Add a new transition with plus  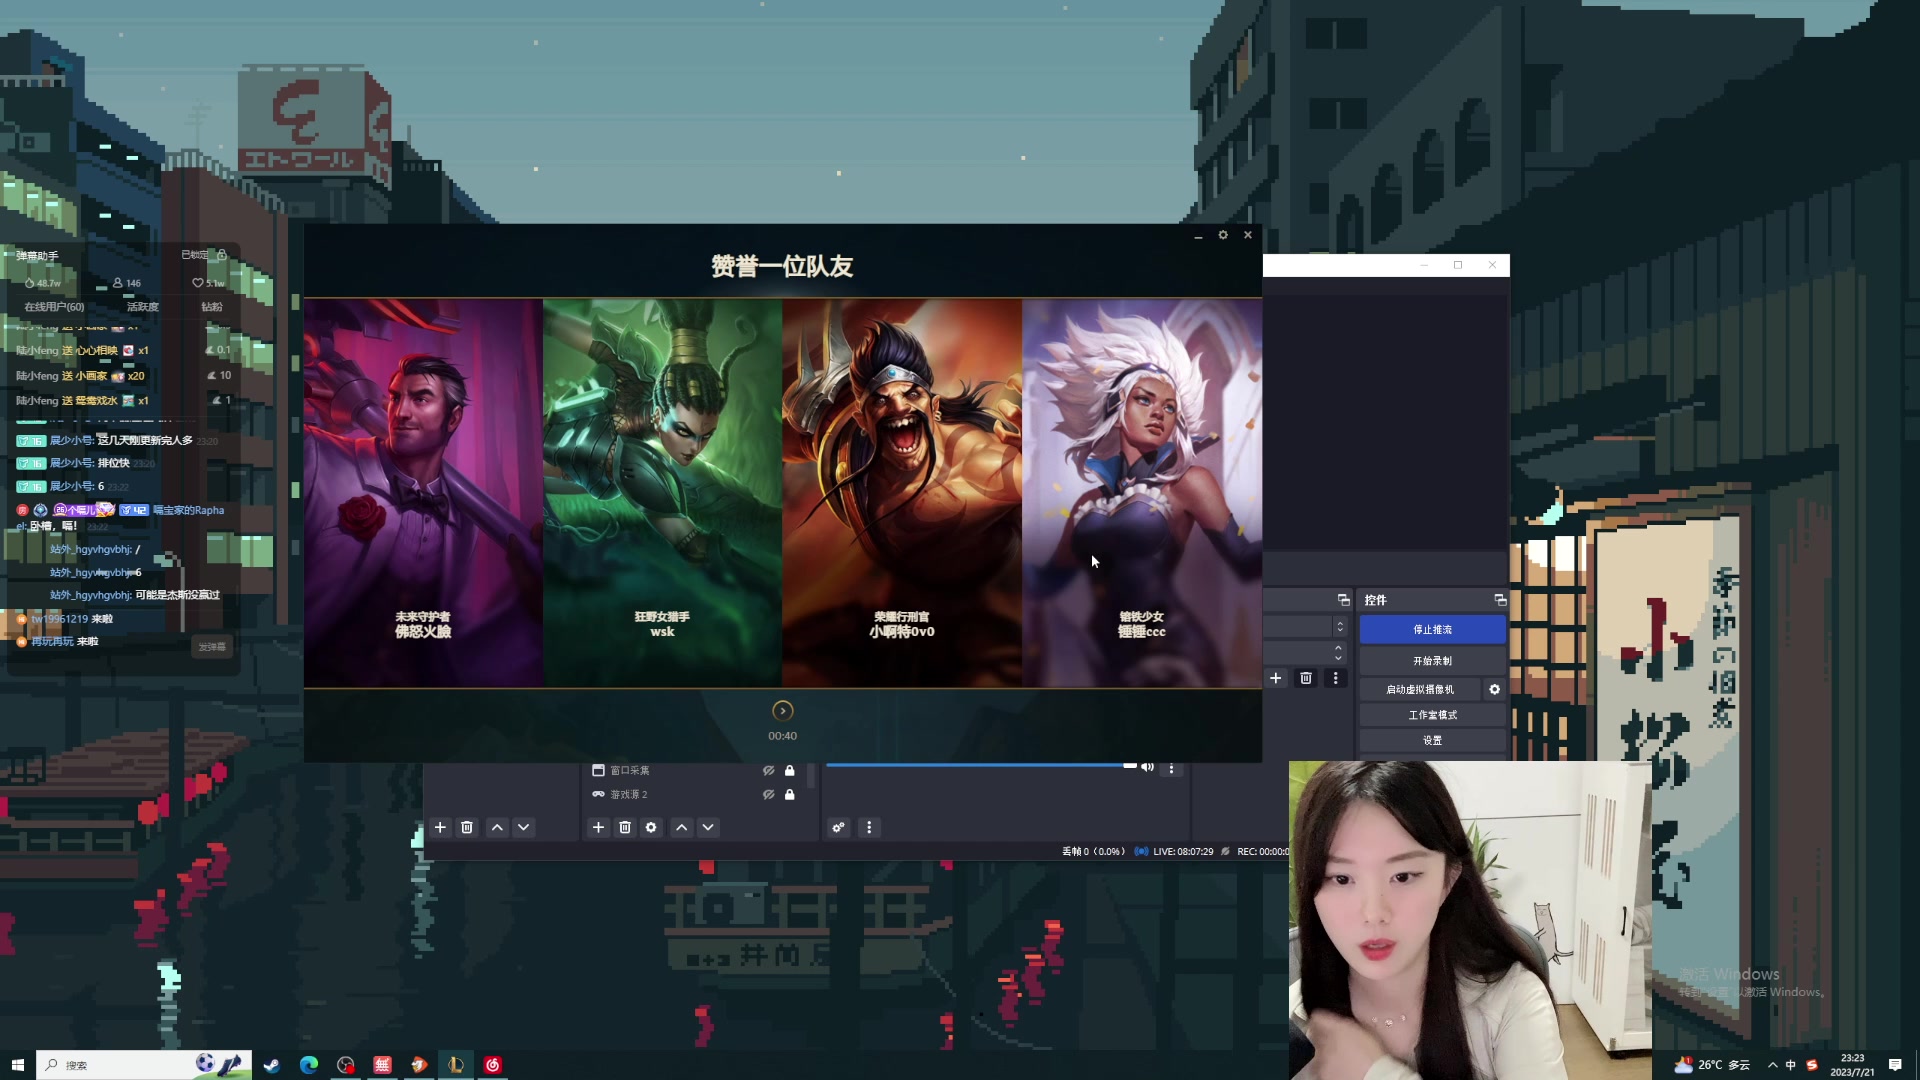1275,678
